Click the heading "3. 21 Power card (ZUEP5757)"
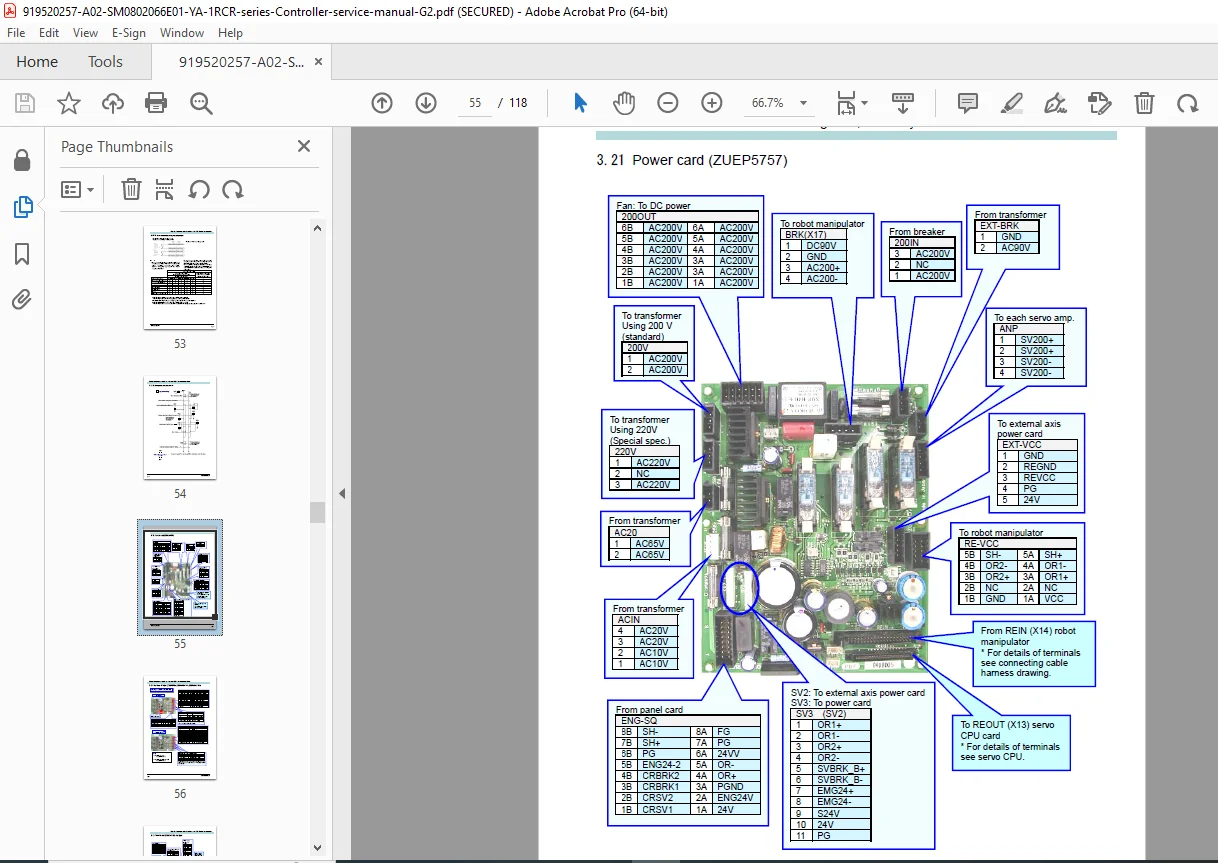 click(x=691, y=160)
